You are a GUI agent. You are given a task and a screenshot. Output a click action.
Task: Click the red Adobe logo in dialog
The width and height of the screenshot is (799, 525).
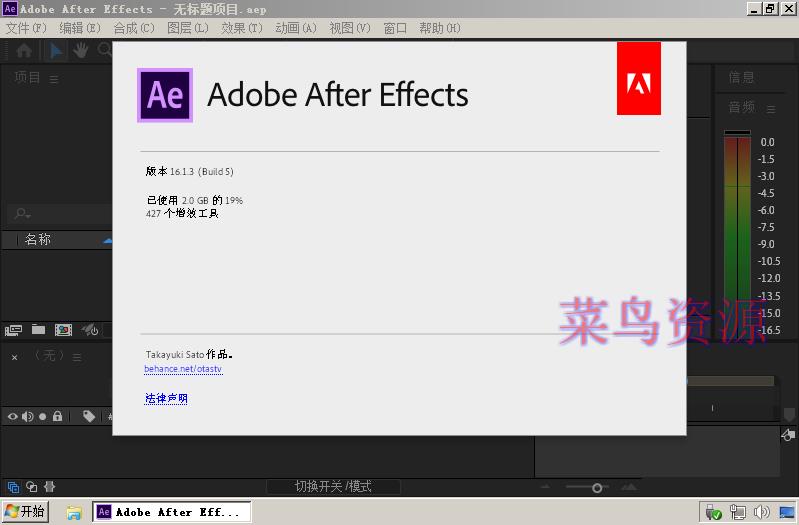638,78
